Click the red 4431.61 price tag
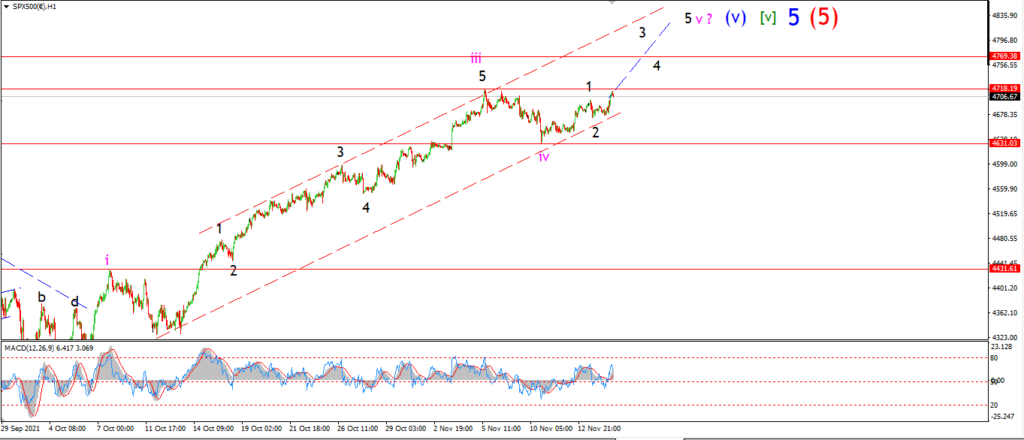The height and width of the screenshot is (440, 1024). point(1004,269)
